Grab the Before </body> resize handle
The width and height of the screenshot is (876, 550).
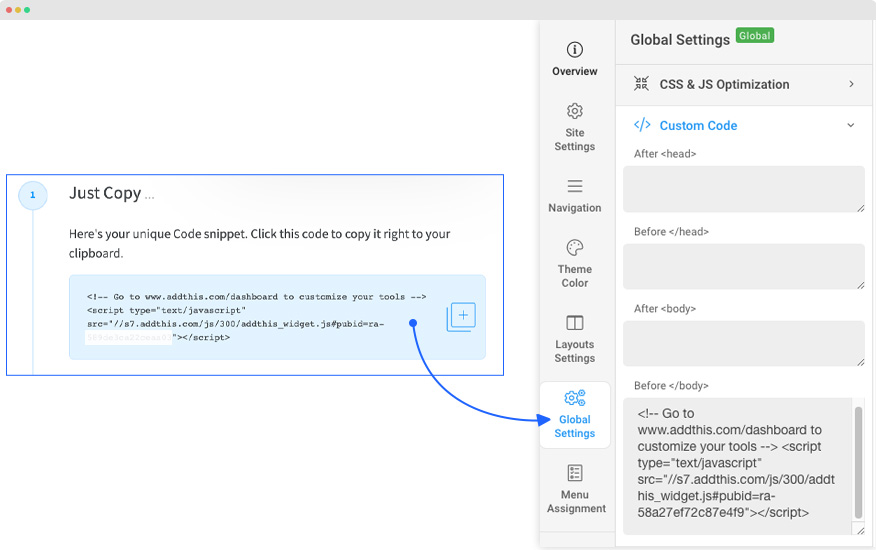point(860,530)
